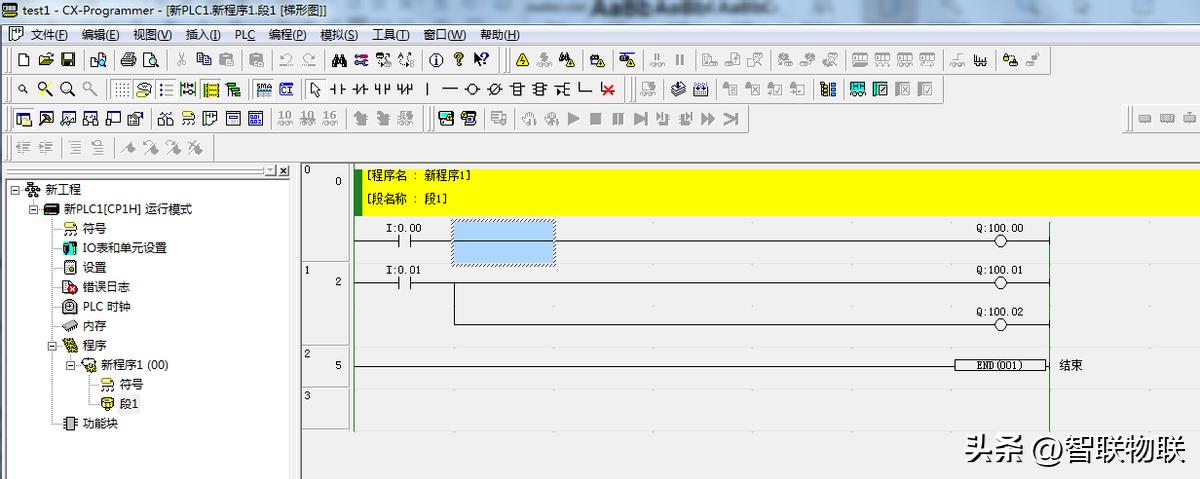Open the 编程(P) menu
This screenshot has height=479, width=1200.
(x=288, y=34)
